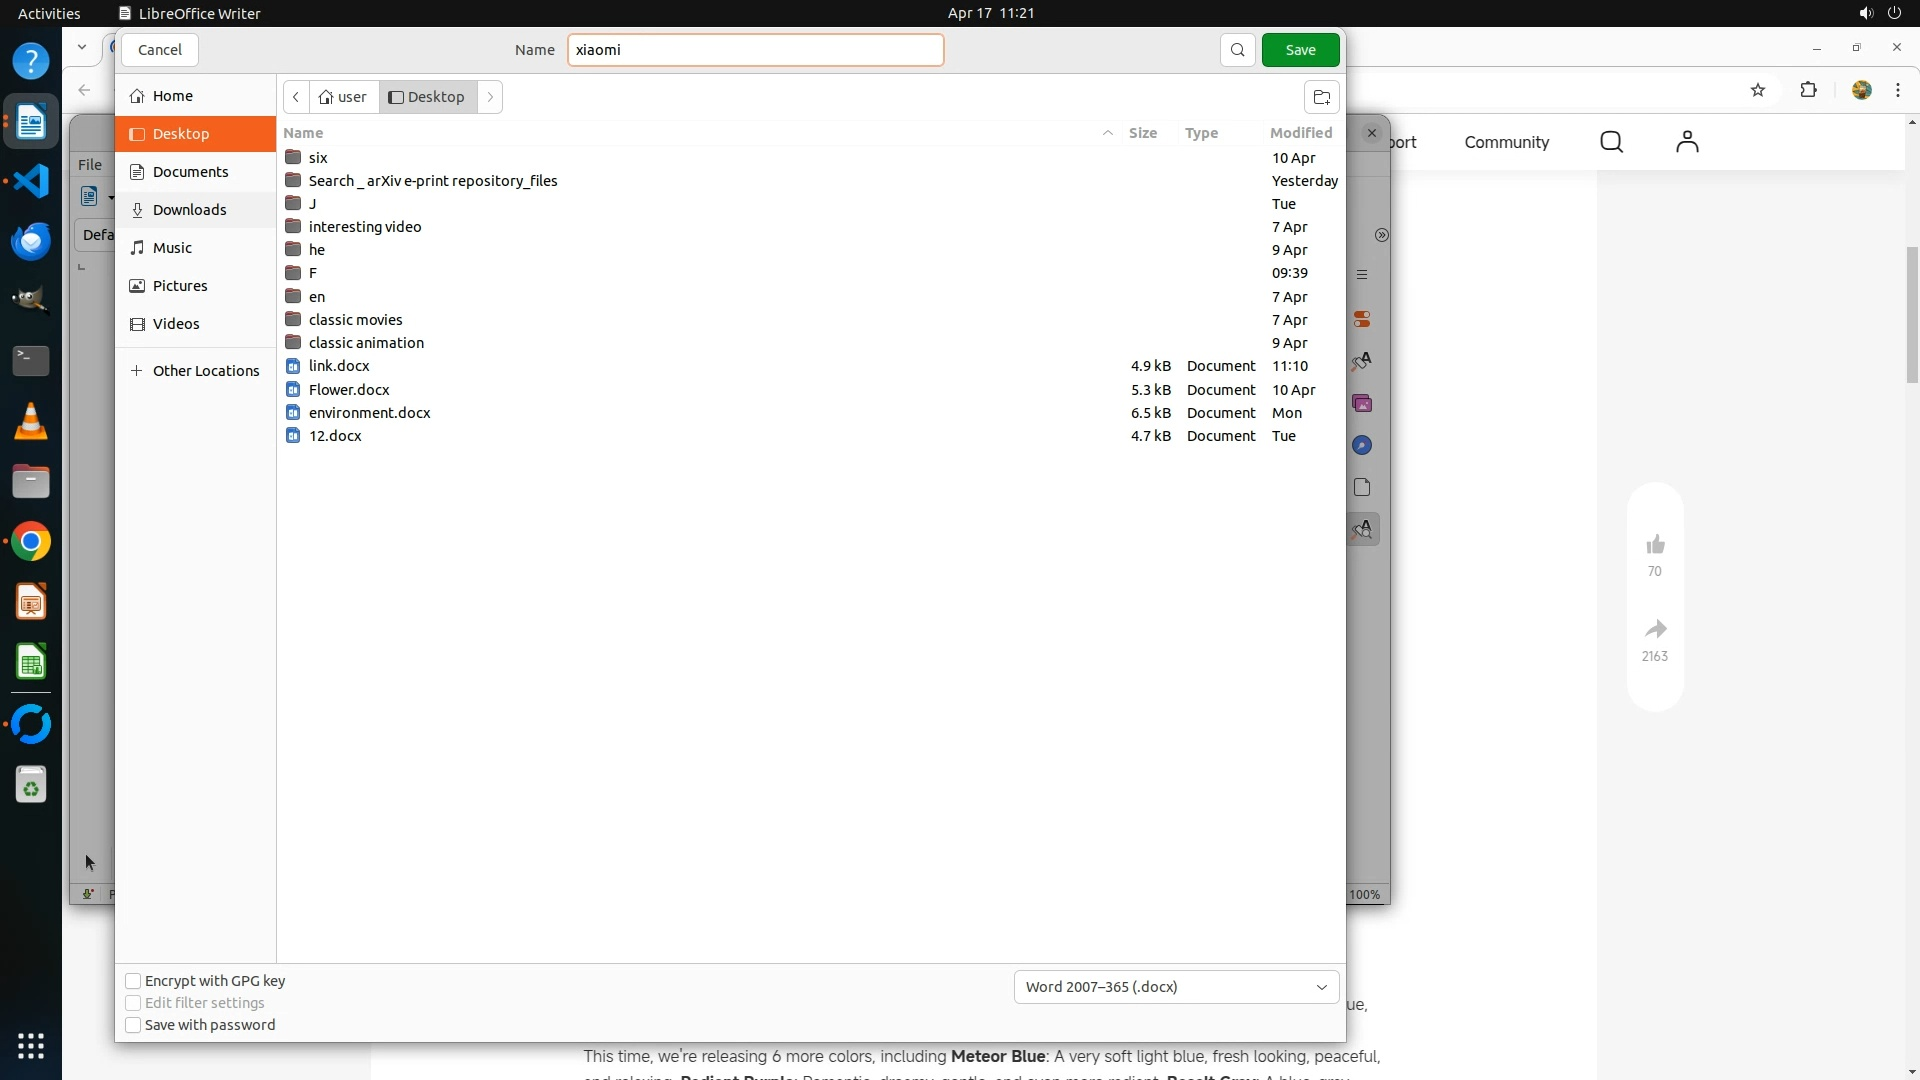Image resolution: width=1920 pixels, height=1080 pixels.
Task: Open the Word 2007–365 file type dropdown
Action: (x=1176, y=987)
